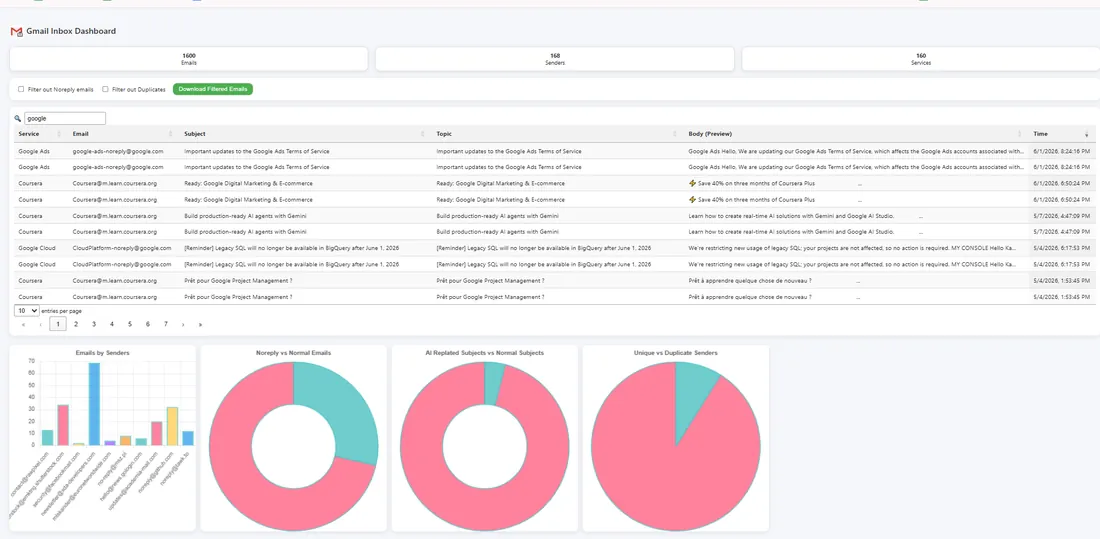
Task: Click the Gmail Inbox Dashboard title
Action: [71, 32]
